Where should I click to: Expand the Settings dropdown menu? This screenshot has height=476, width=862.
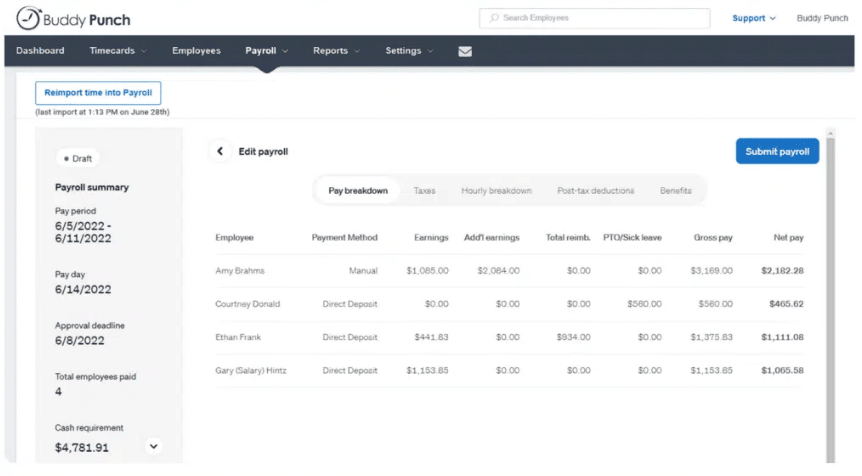410,51
